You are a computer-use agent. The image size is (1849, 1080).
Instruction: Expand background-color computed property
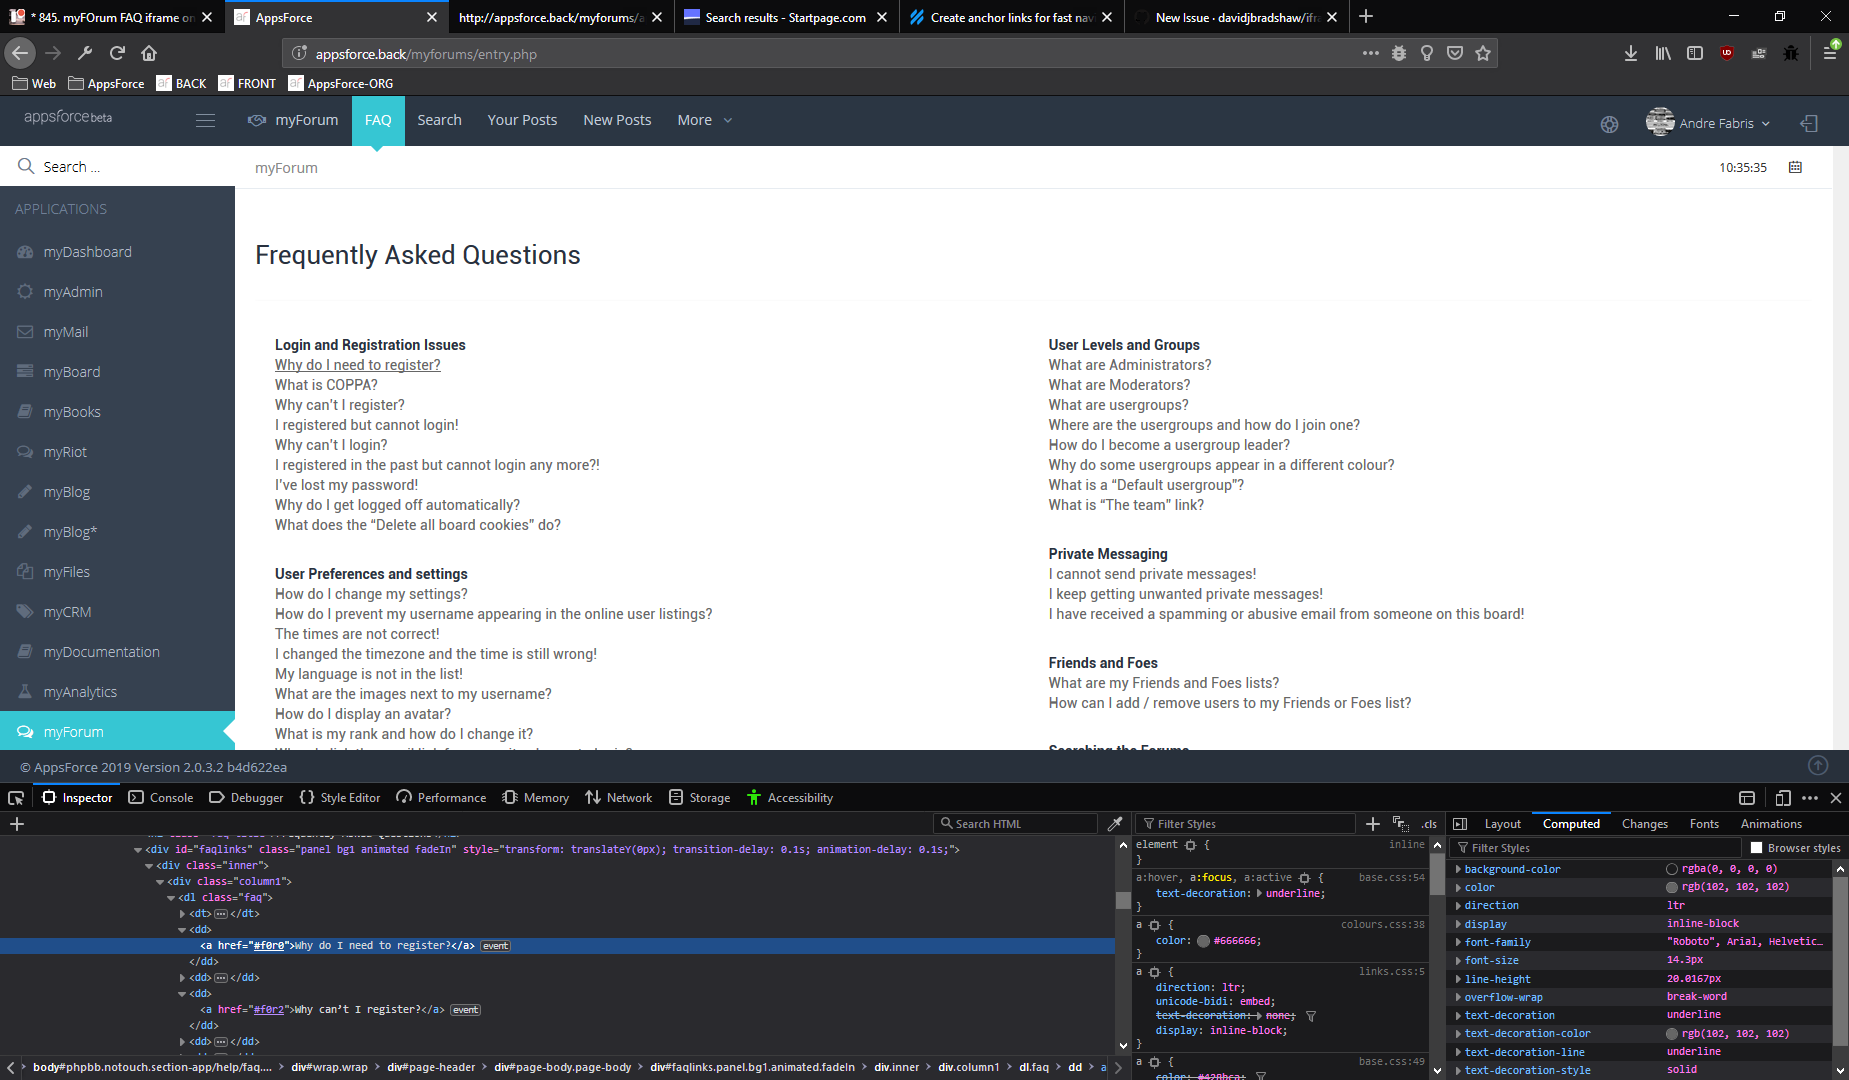click(1458, 870)
